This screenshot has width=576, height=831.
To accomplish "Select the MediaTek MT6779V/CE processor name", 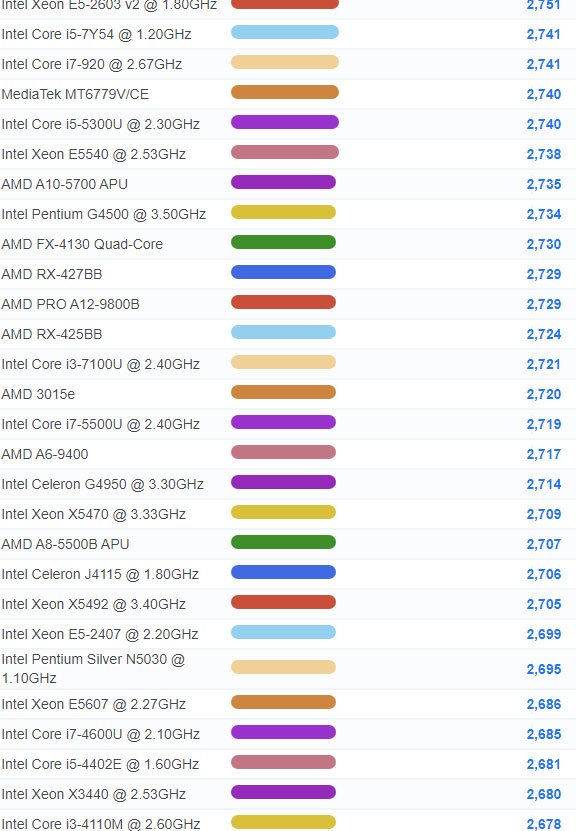I will click(75, 94).
